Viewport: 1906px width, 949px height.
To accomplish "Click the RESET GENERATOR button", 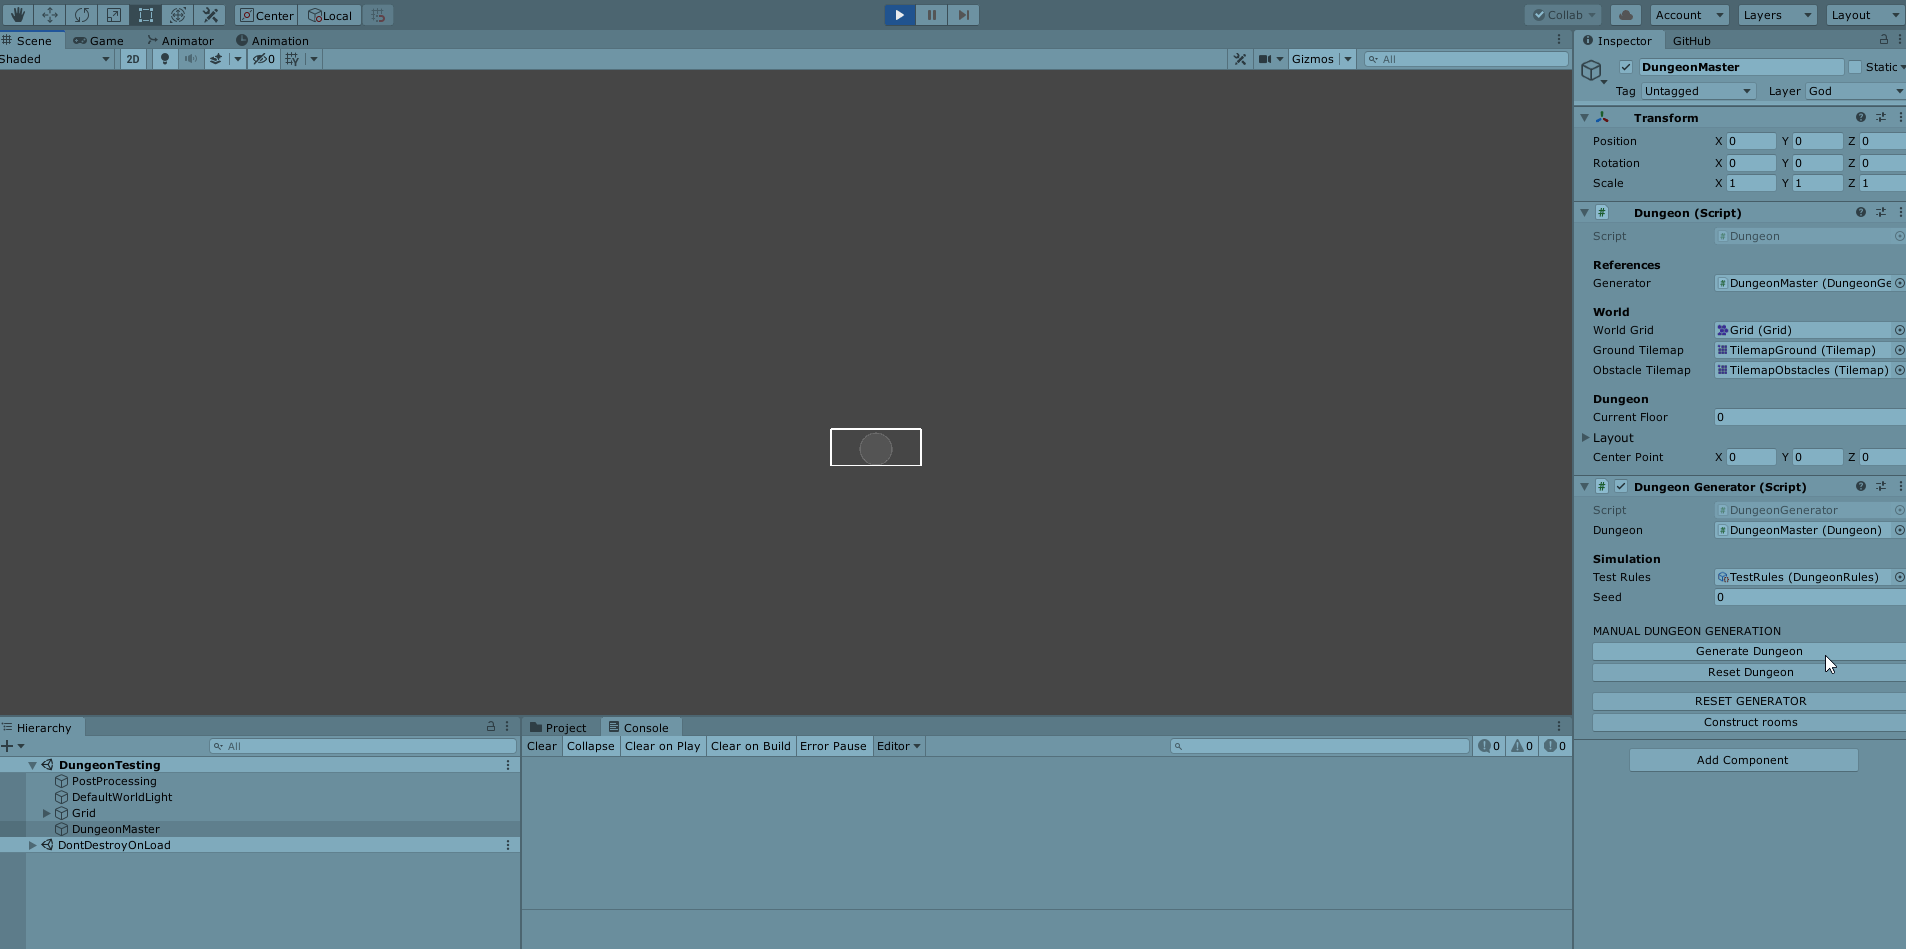I will [1749, 701].
